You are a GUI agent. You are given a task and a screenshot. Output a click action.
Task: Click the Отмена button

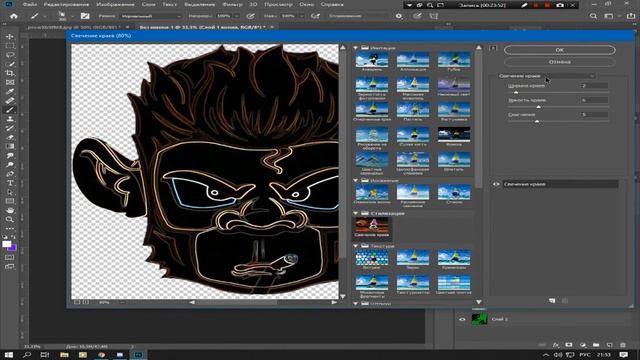point(560,62)
